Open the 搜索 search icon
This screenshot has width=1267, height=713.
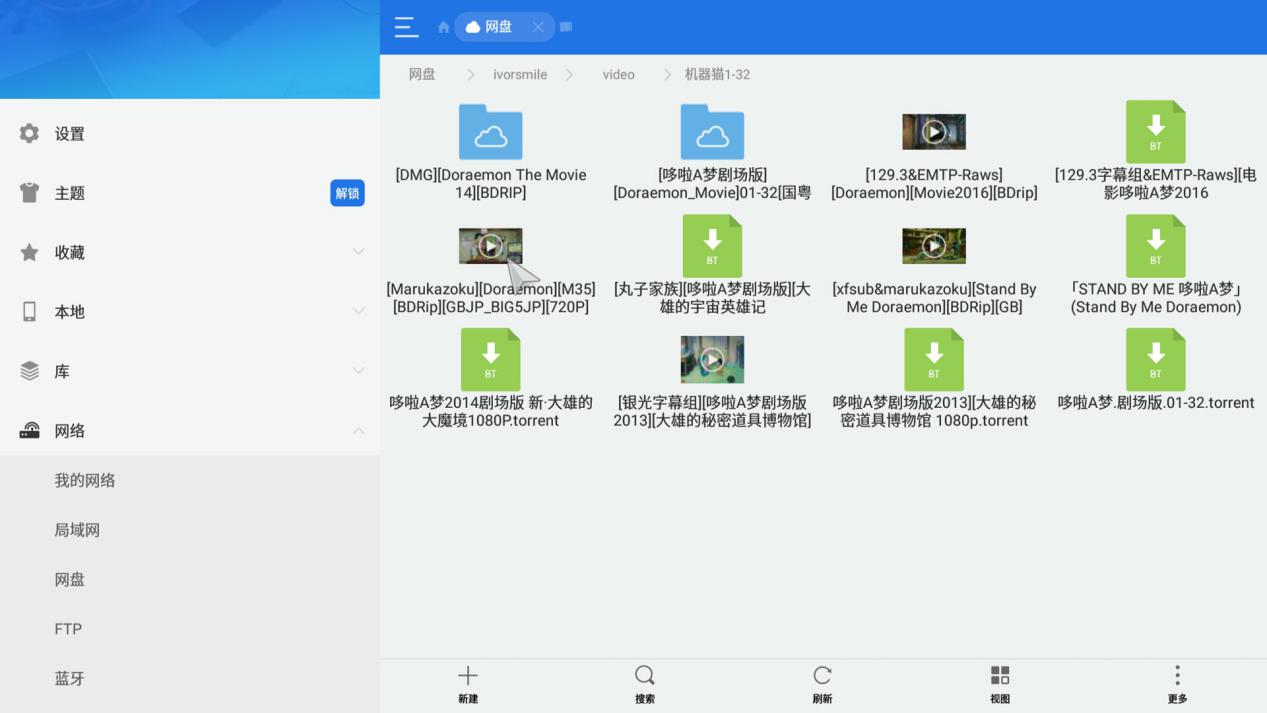click(x=644, y=675)
